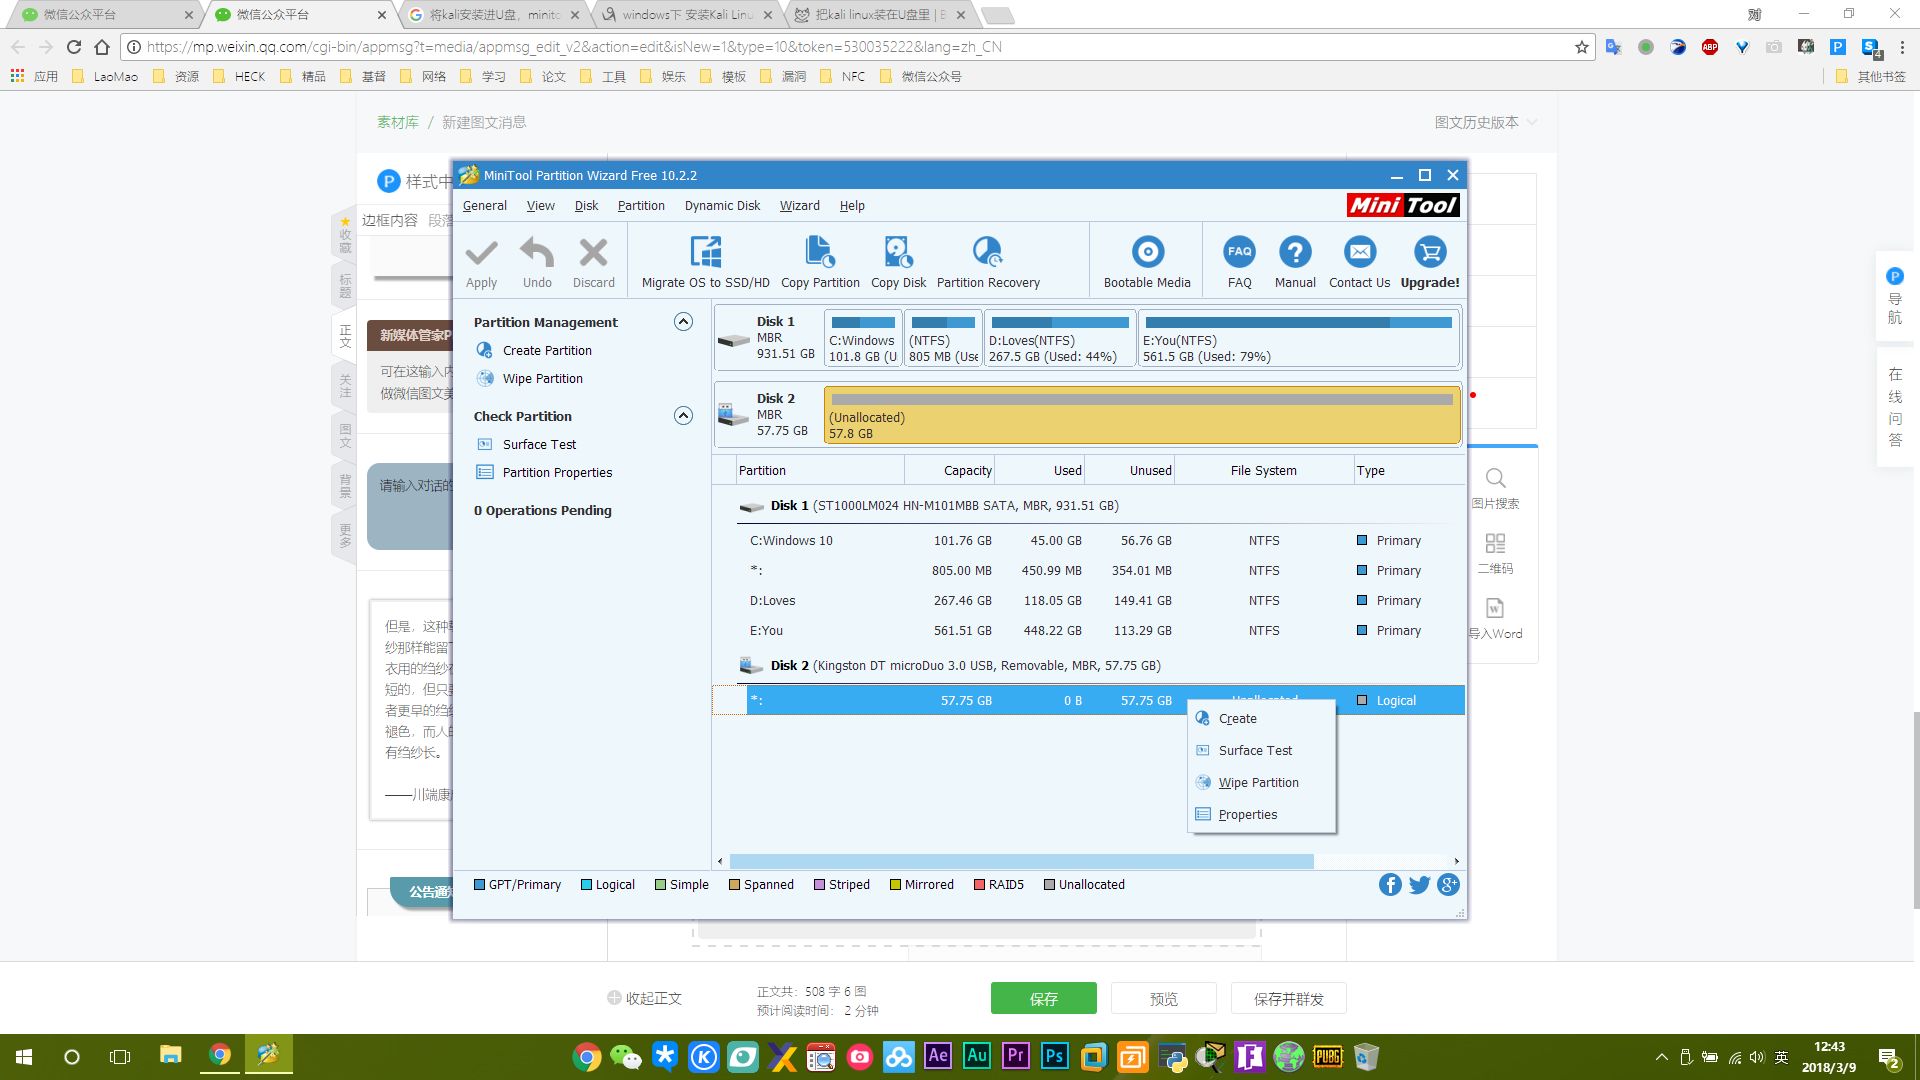The image size is (1920, 1080).
Task: Click Create Partition in left panel
Action: pos(547,350)
